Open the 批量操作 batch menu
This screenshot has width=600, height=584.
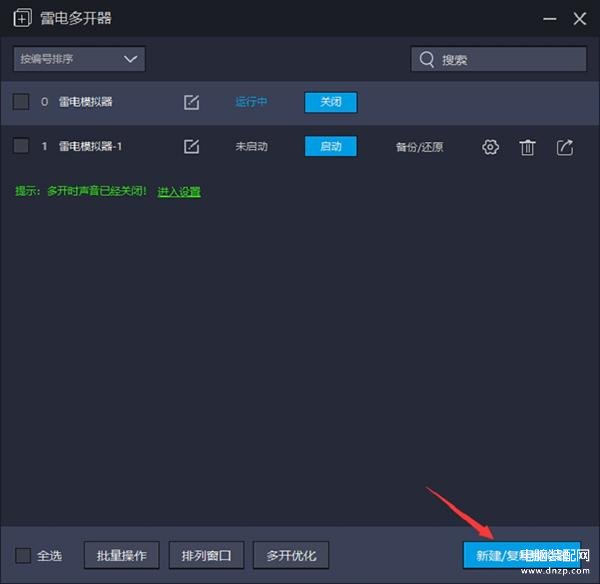click(122, 555)
